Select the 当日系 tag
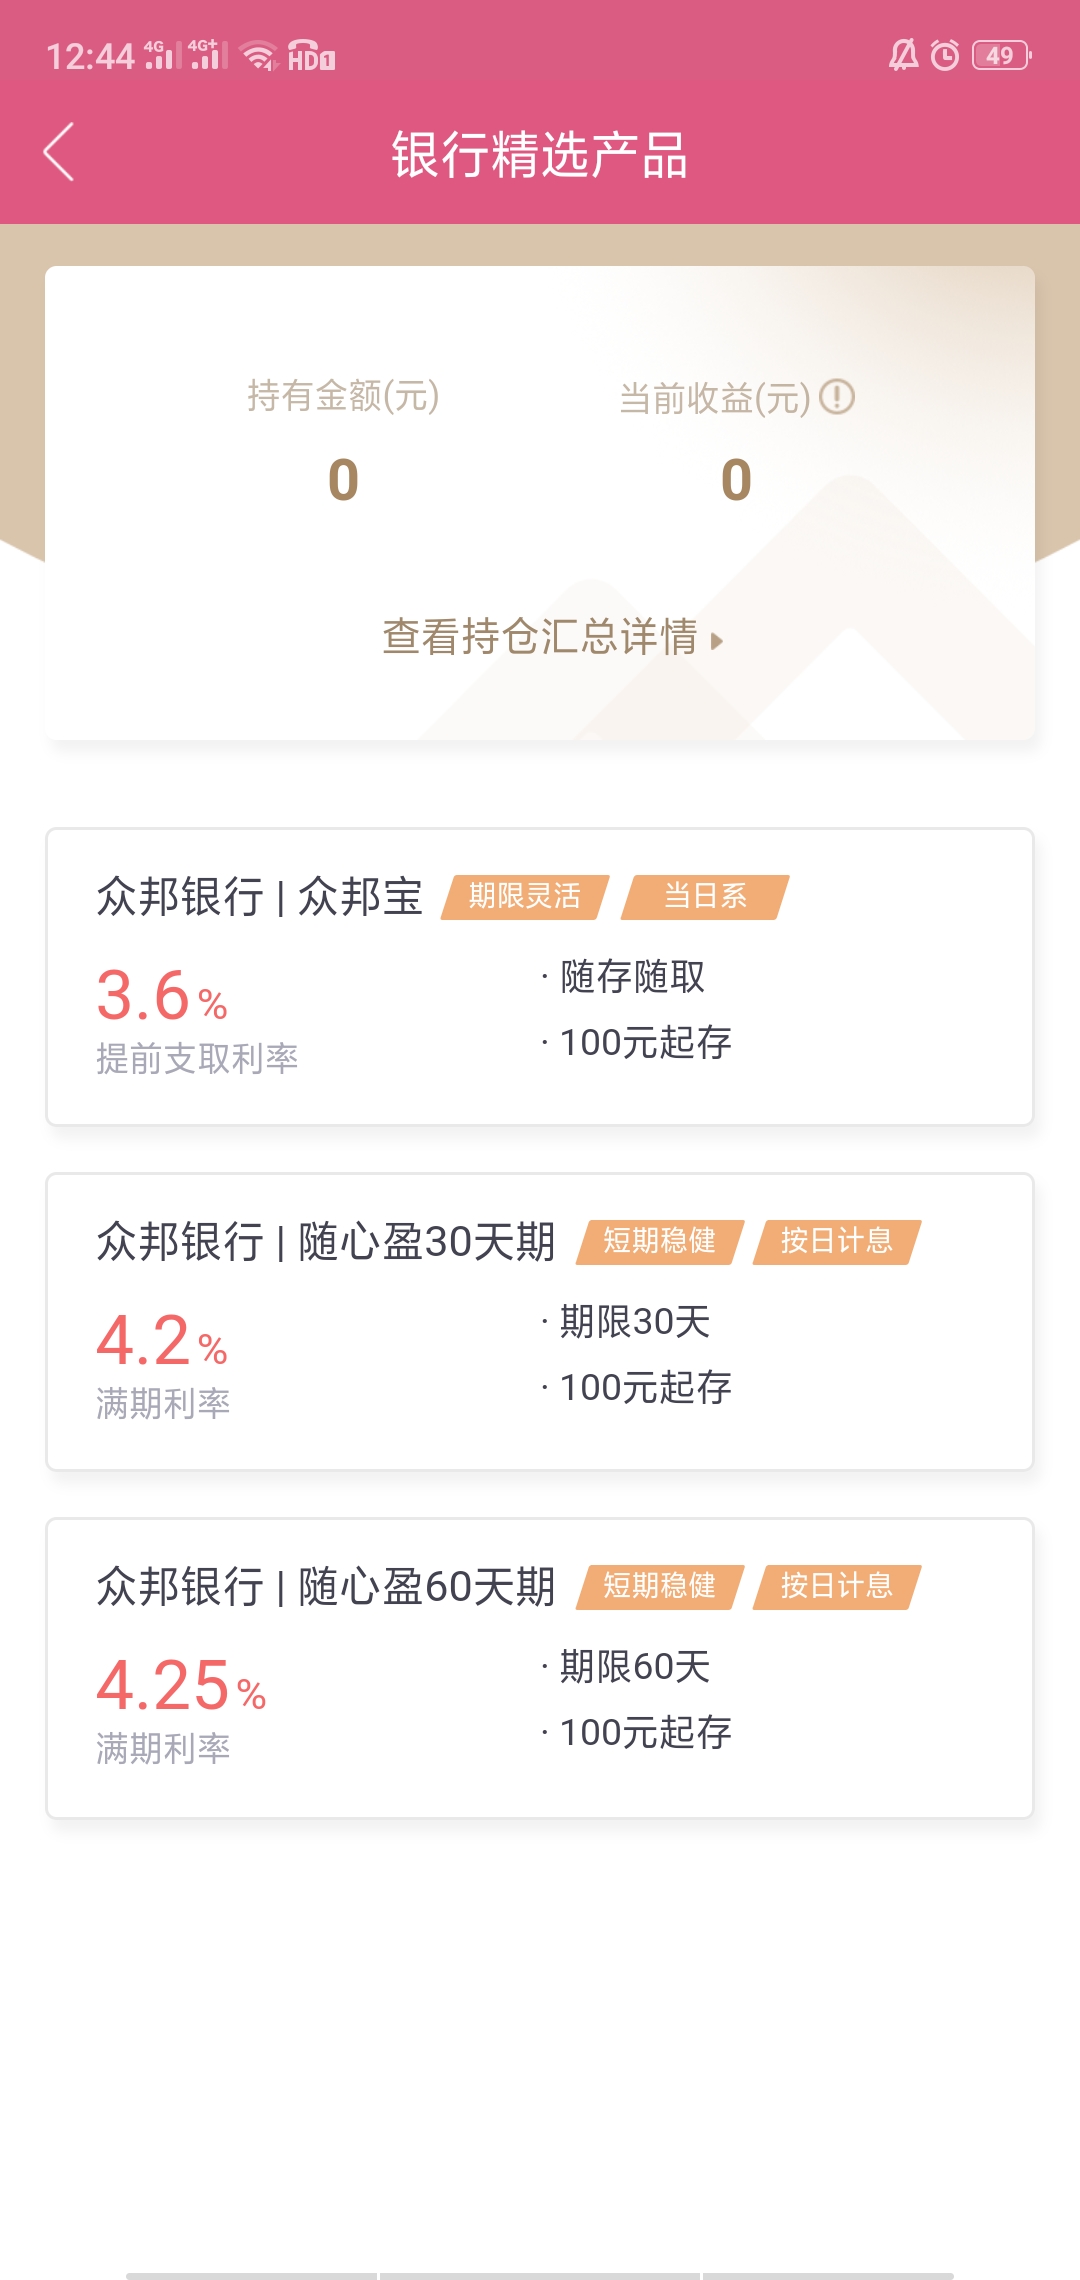The image size is (1080, 2280). 705,896
